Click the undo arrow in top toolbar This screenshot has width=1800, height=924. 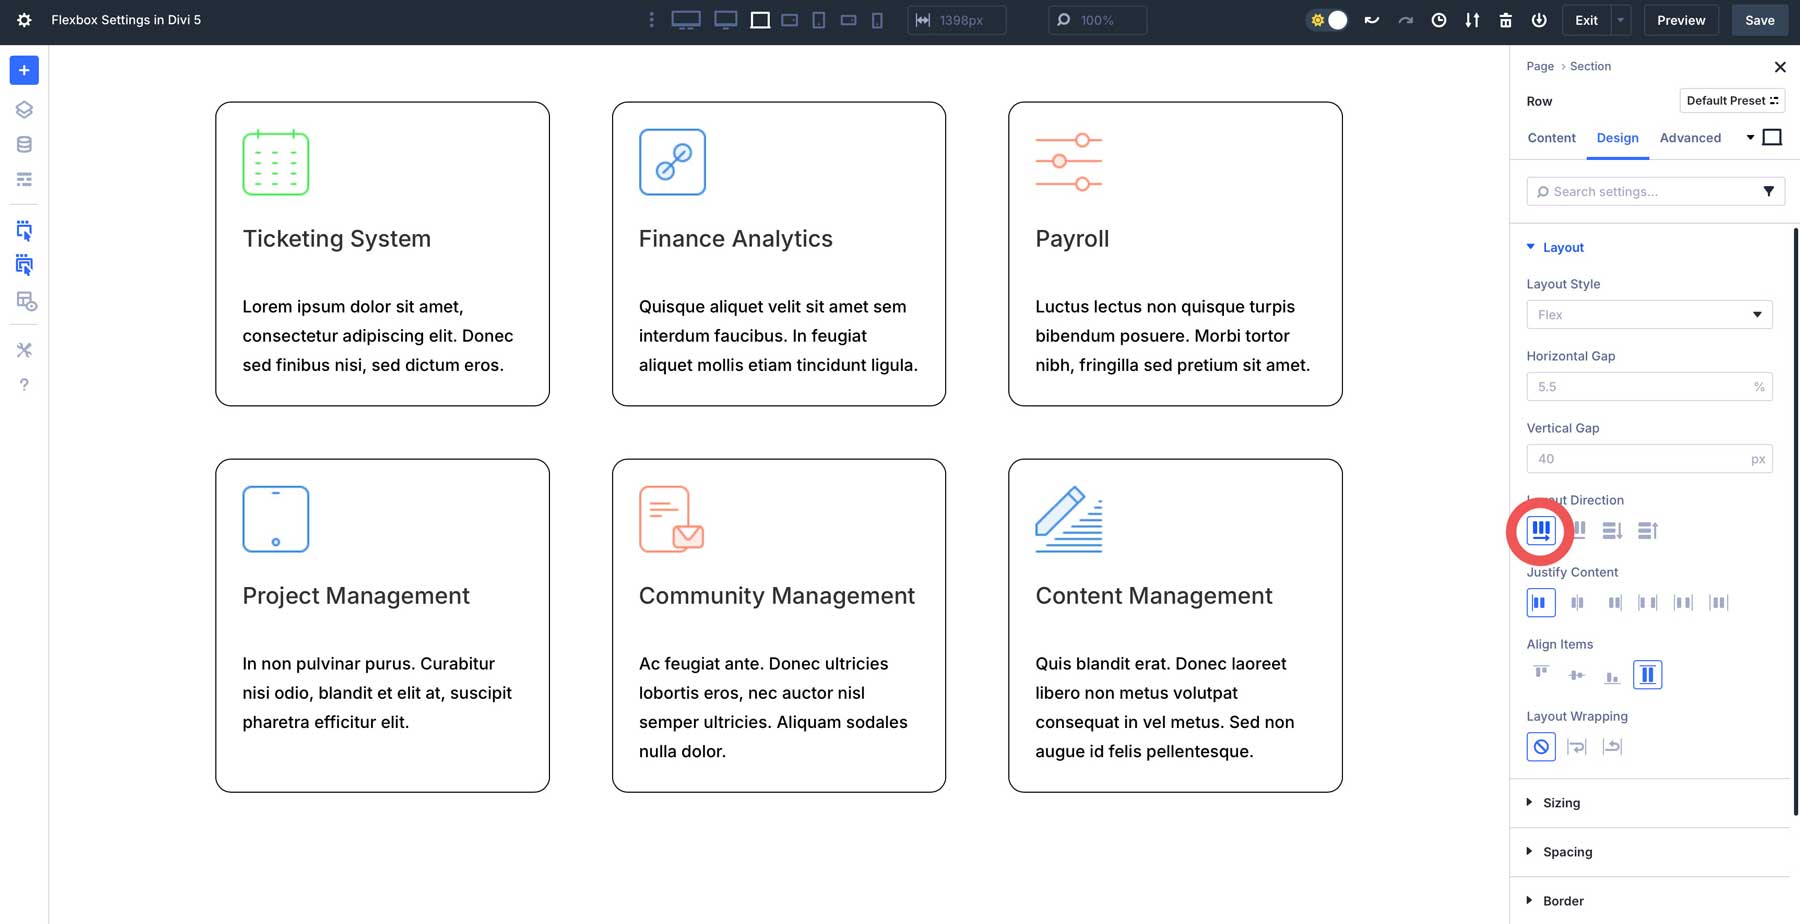click(x=1372, y=20)
